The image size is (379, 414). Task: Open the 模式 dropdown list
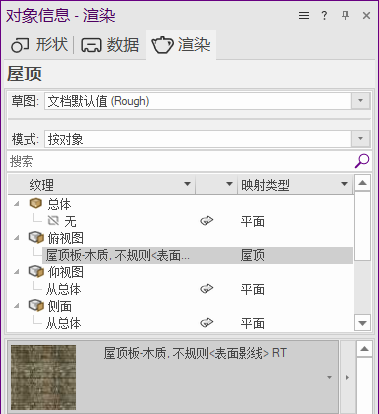tap(360, 139)
